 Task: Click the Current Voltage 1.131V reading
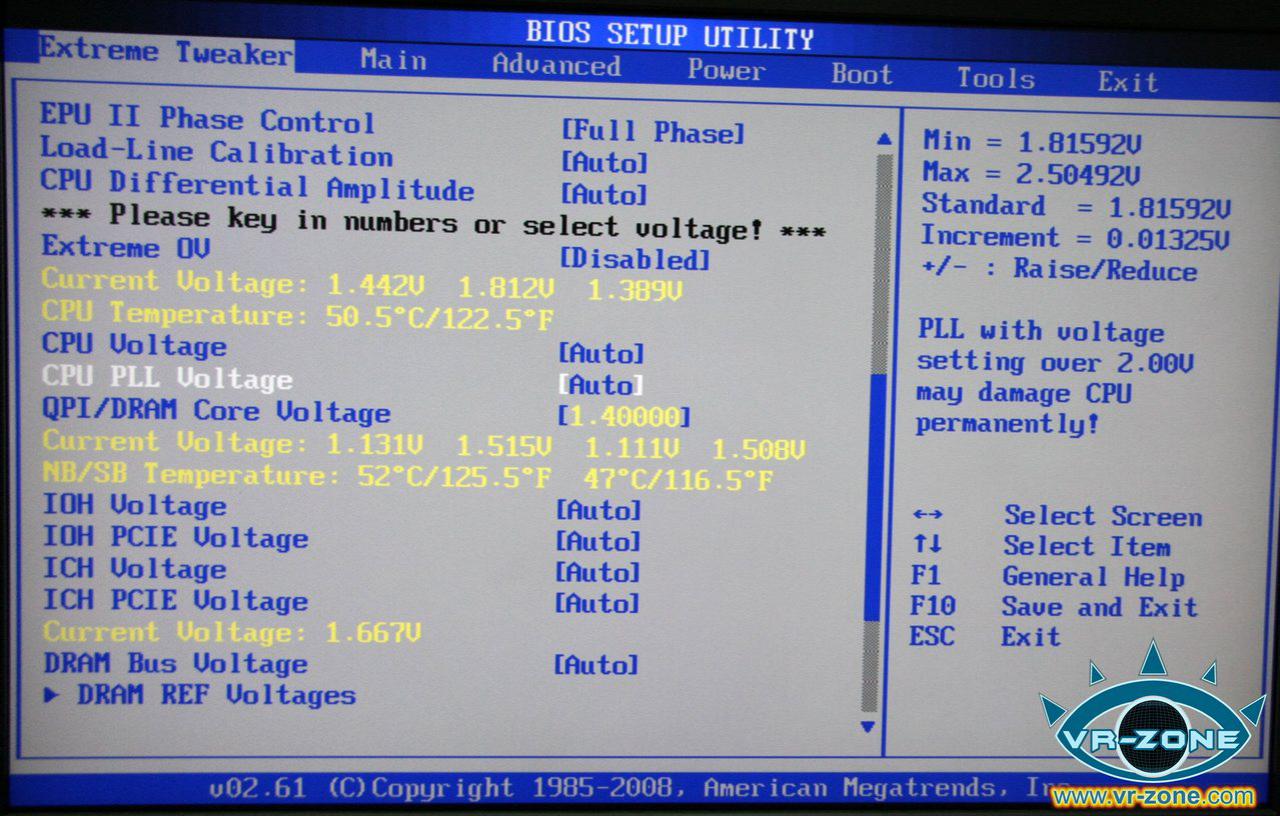click(424, 445)
